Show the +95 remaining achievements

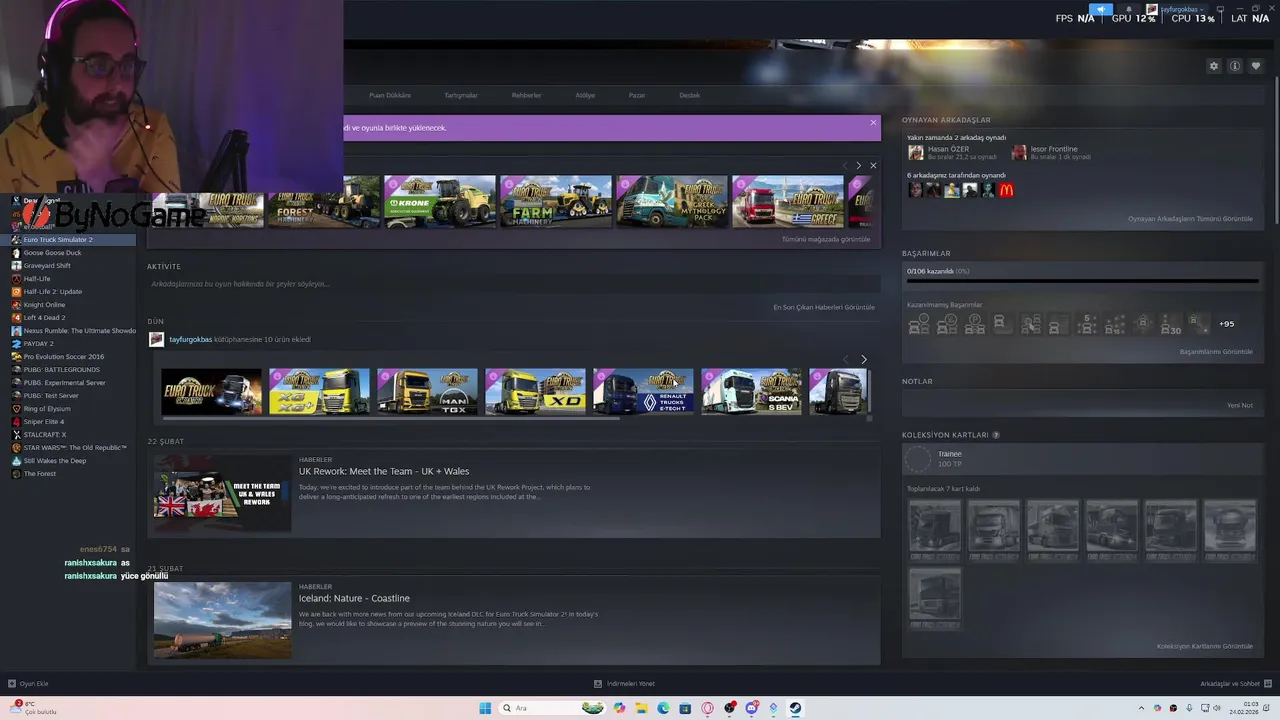(1226, 324)
